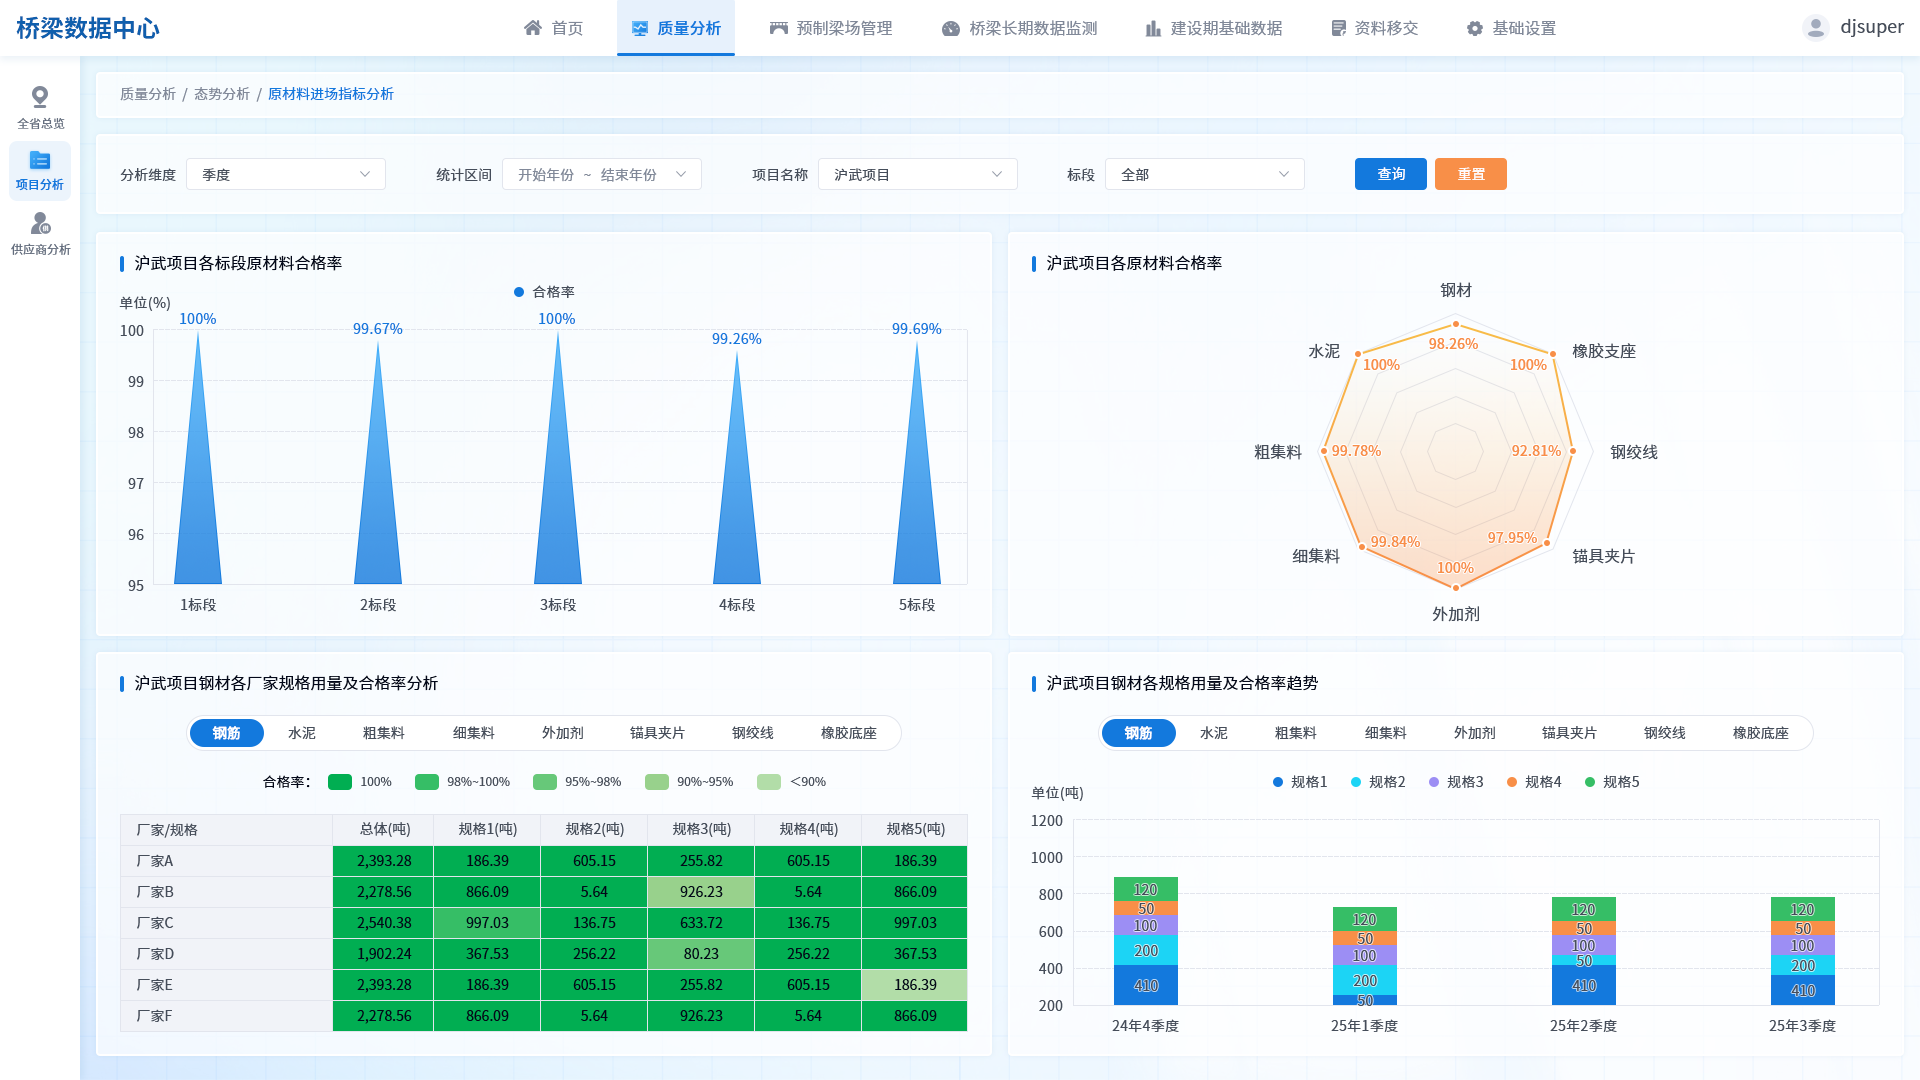
Task: Click the gauge icon beside 桥梁长期数据监测
Action: pos(951,28)
